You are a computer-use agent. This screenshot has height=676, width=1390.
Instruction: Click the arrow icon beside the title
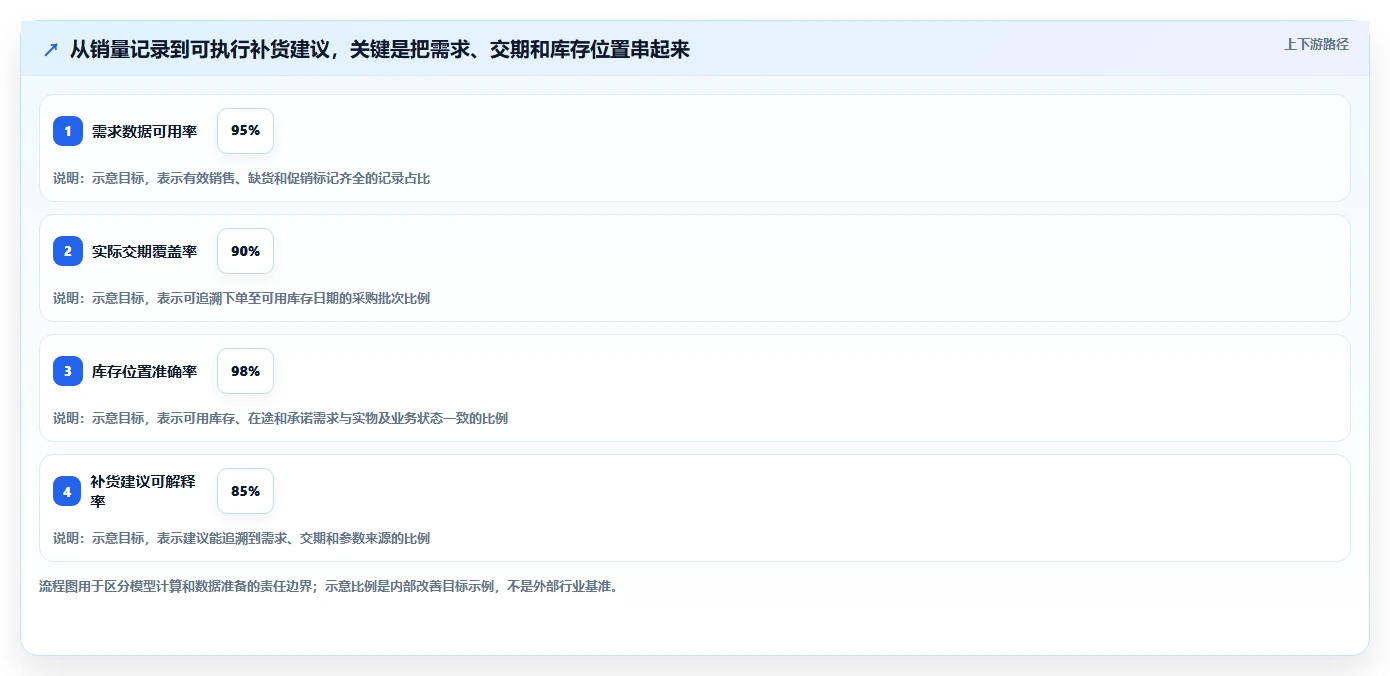51,49
